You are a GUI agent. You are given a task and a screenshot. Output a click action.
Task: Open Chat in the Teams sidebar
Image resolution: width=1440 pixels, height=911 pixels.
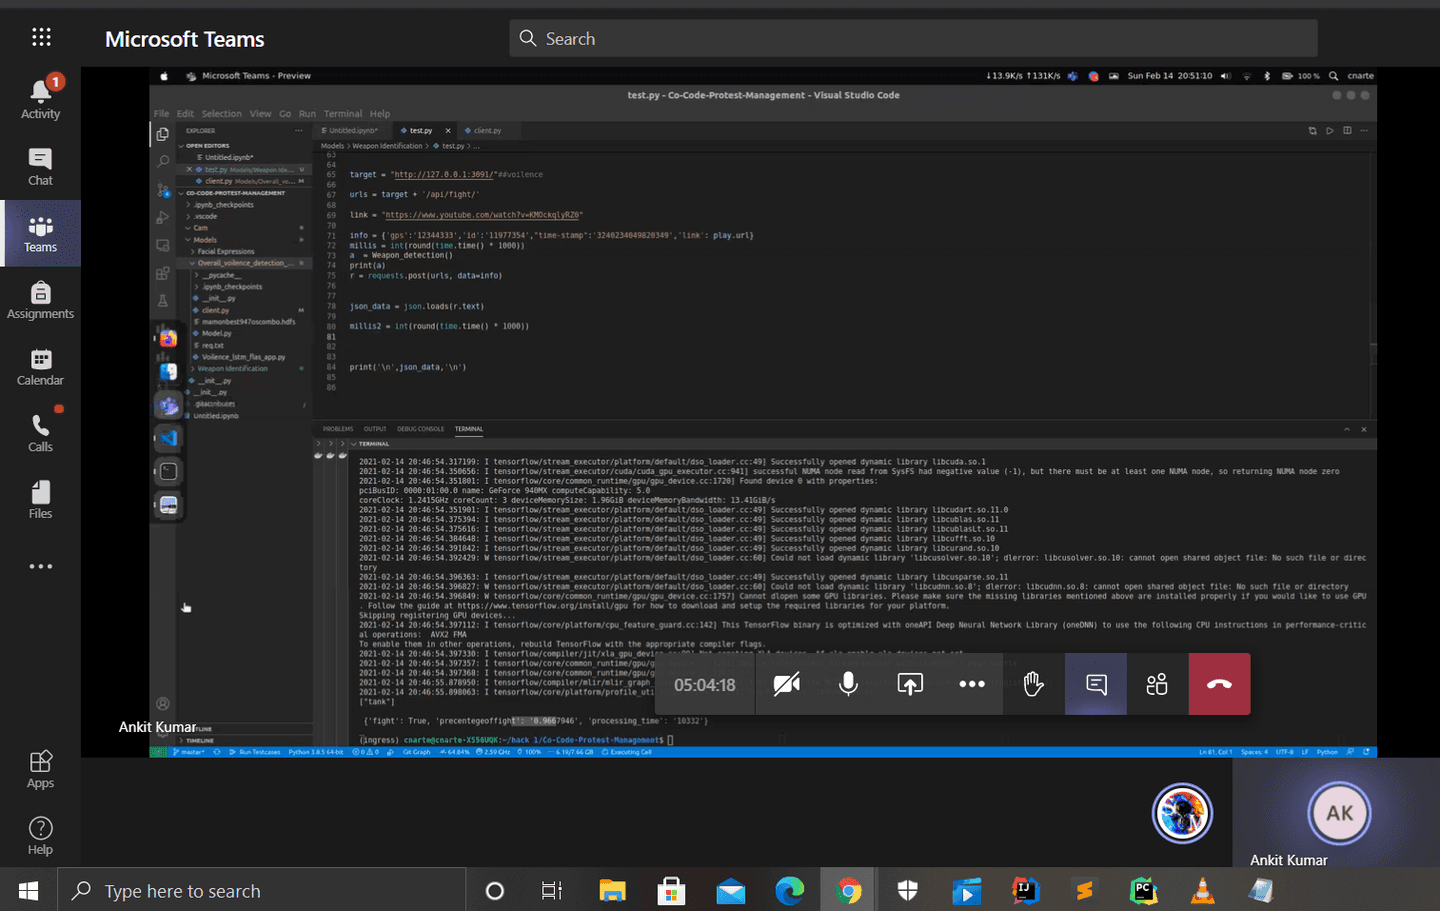pos(40,166)
